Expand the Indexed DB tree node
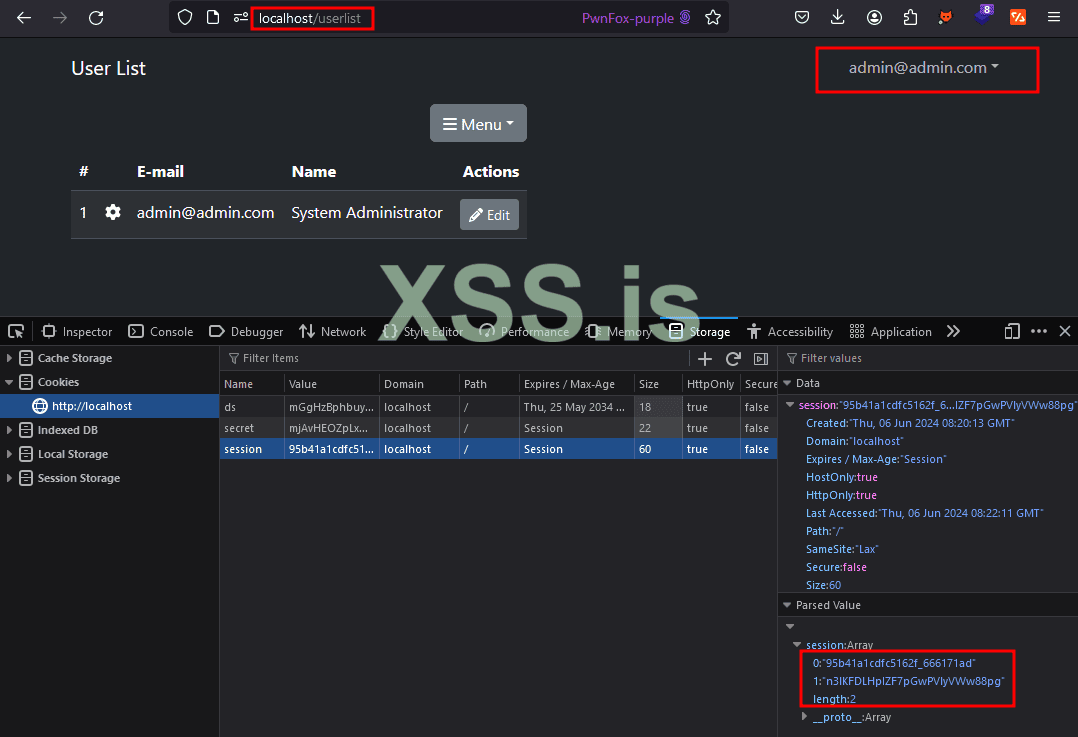This screenshot has width=1078, height=737. coord(10,430)
